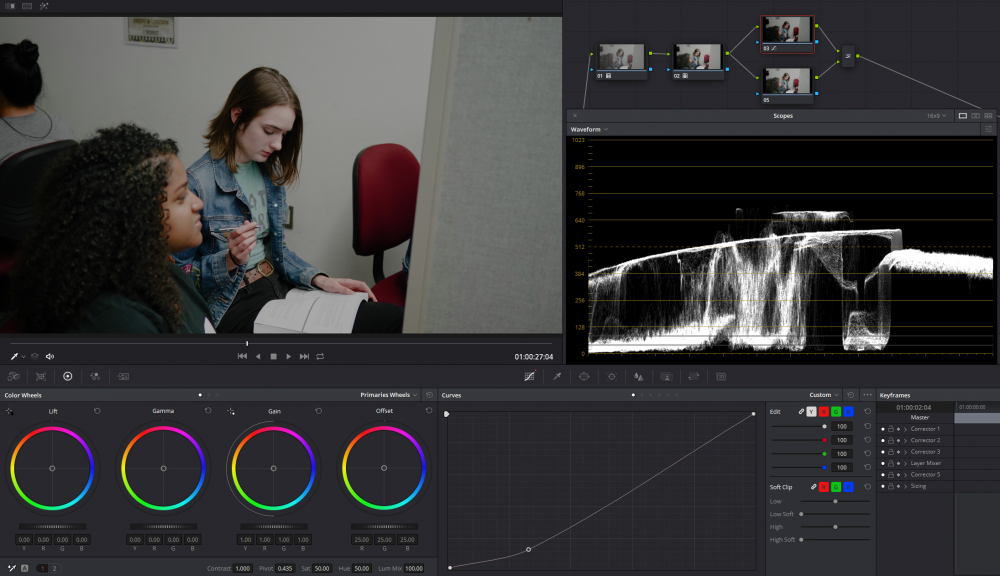Expand the Layer Mixer keyframe track

pyautogui.click(x=905, y=463)
